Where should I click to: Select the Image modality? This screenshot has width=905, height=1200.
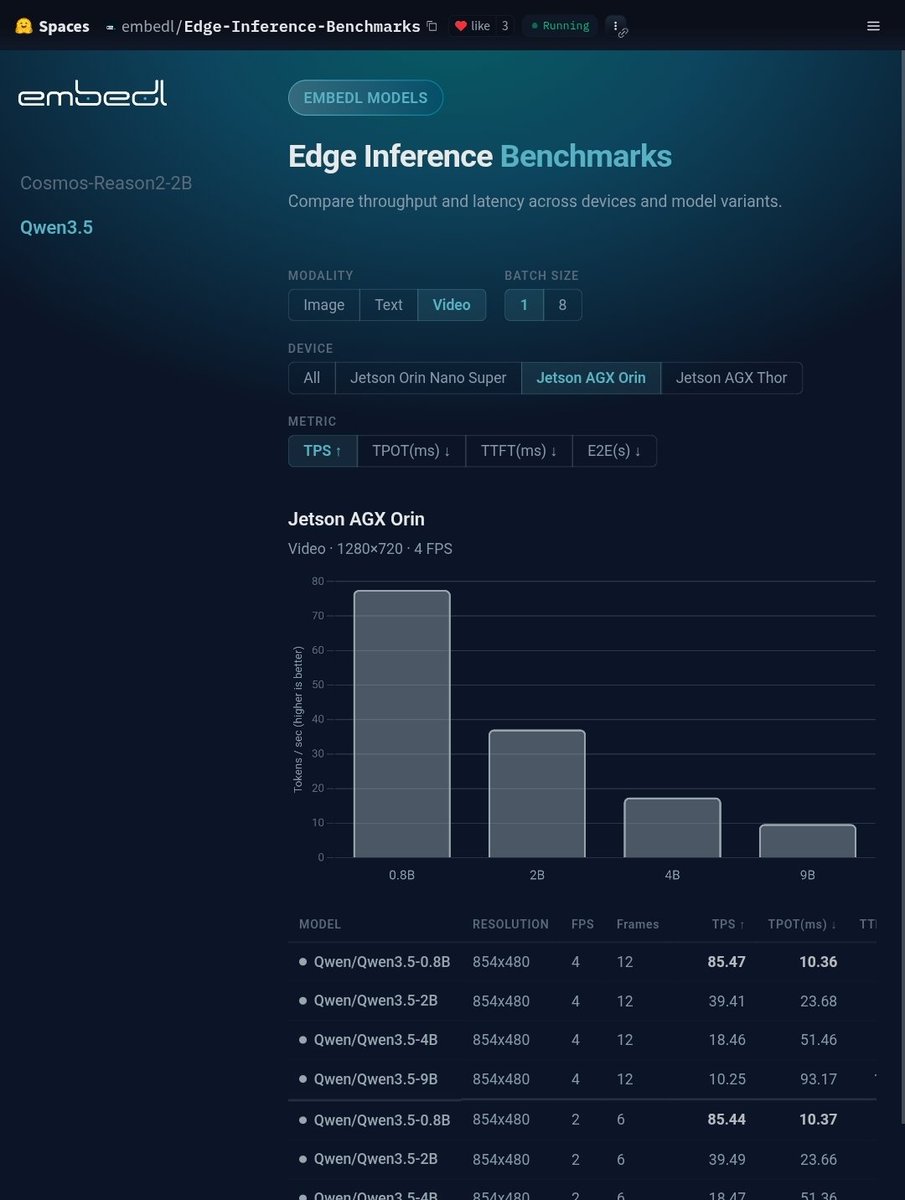tap(324, 305)
